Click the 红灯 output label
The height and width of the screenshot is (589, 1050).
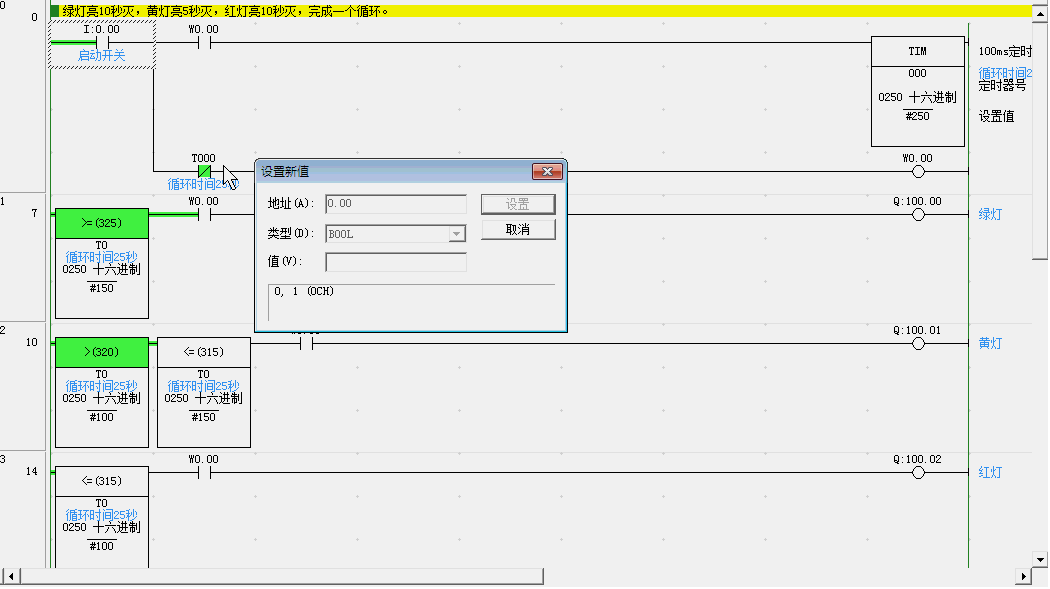point(990,473)
